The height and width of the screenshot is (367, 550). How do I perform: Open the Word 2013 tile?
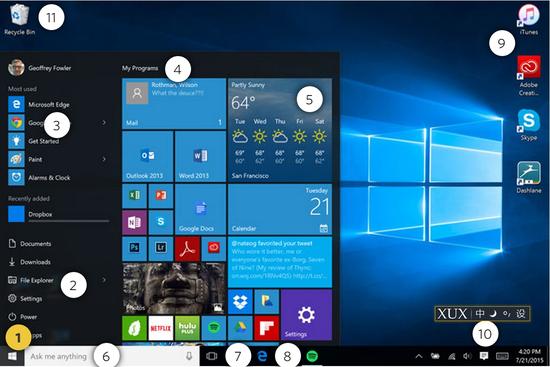tap(200, 156)
